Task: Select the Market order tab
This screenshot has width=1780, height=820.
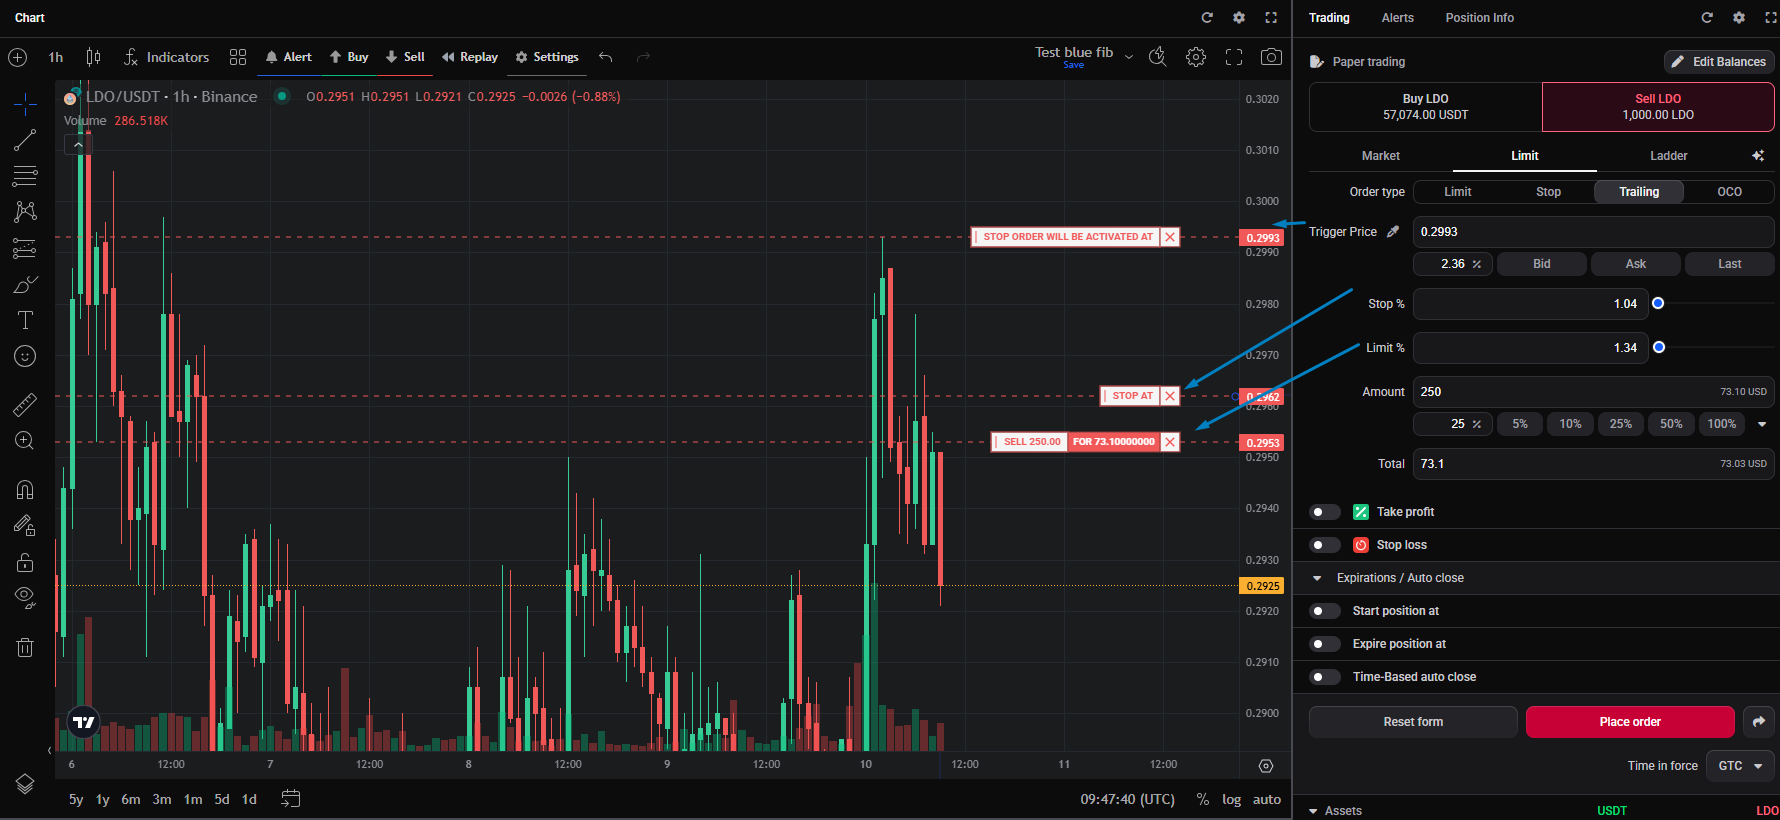Action: pos(1380,156)
